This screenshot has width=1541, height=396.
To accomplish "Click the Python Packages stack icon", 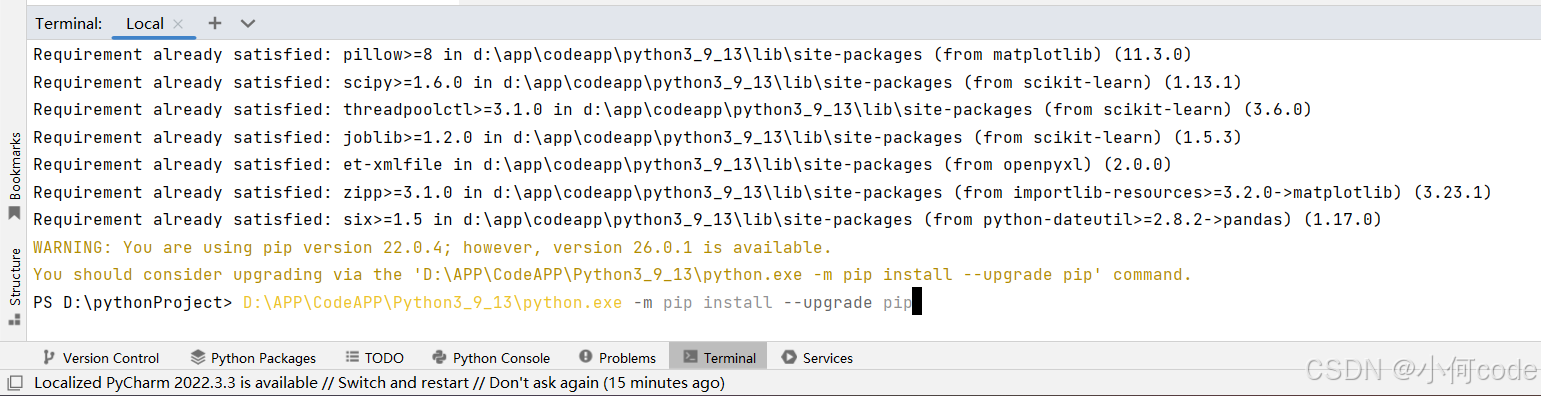I will (x=197, y=358).
